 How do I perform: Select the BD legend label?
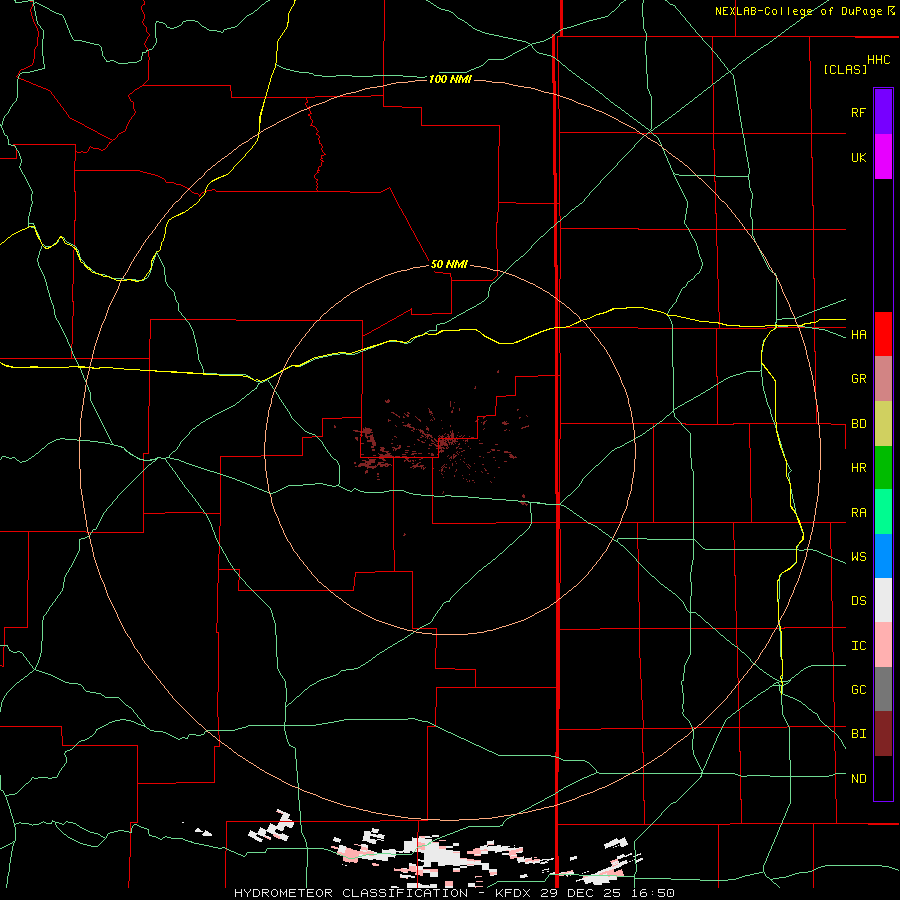tap(858, 424)
